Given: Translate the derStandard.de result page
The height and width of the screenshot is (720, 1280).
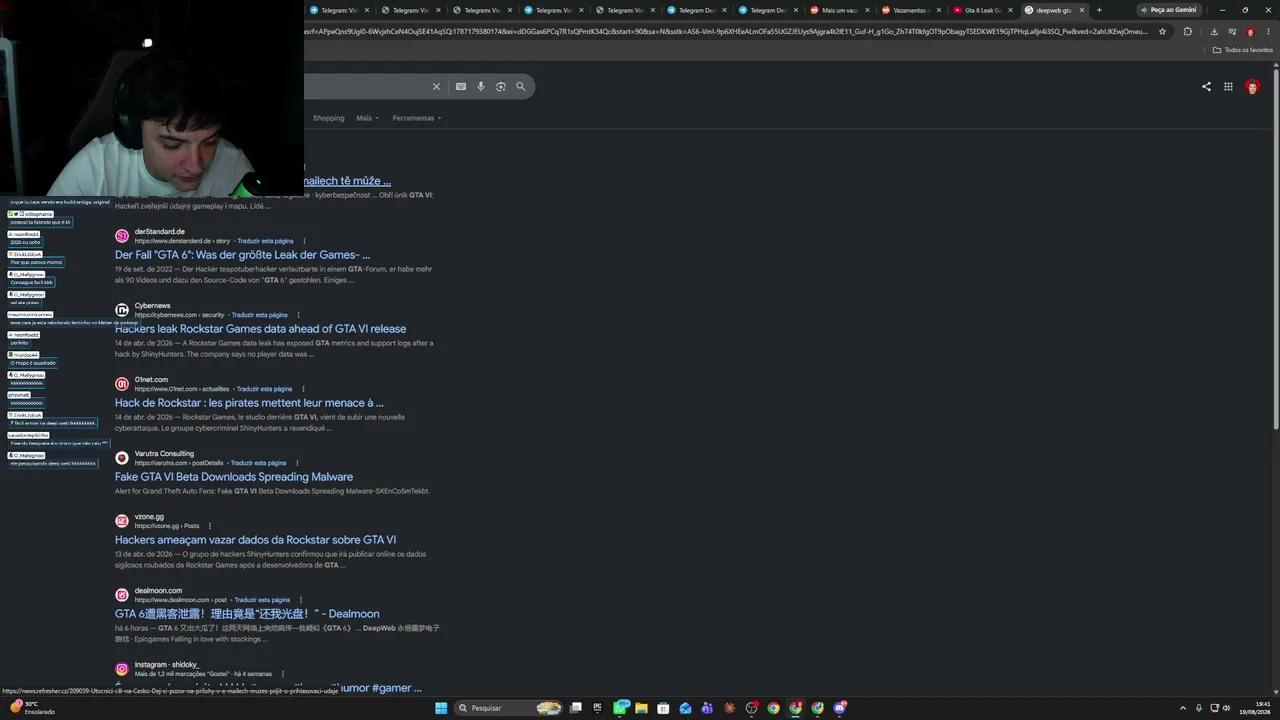Looking at the screenshot, I should click(265, 241).
